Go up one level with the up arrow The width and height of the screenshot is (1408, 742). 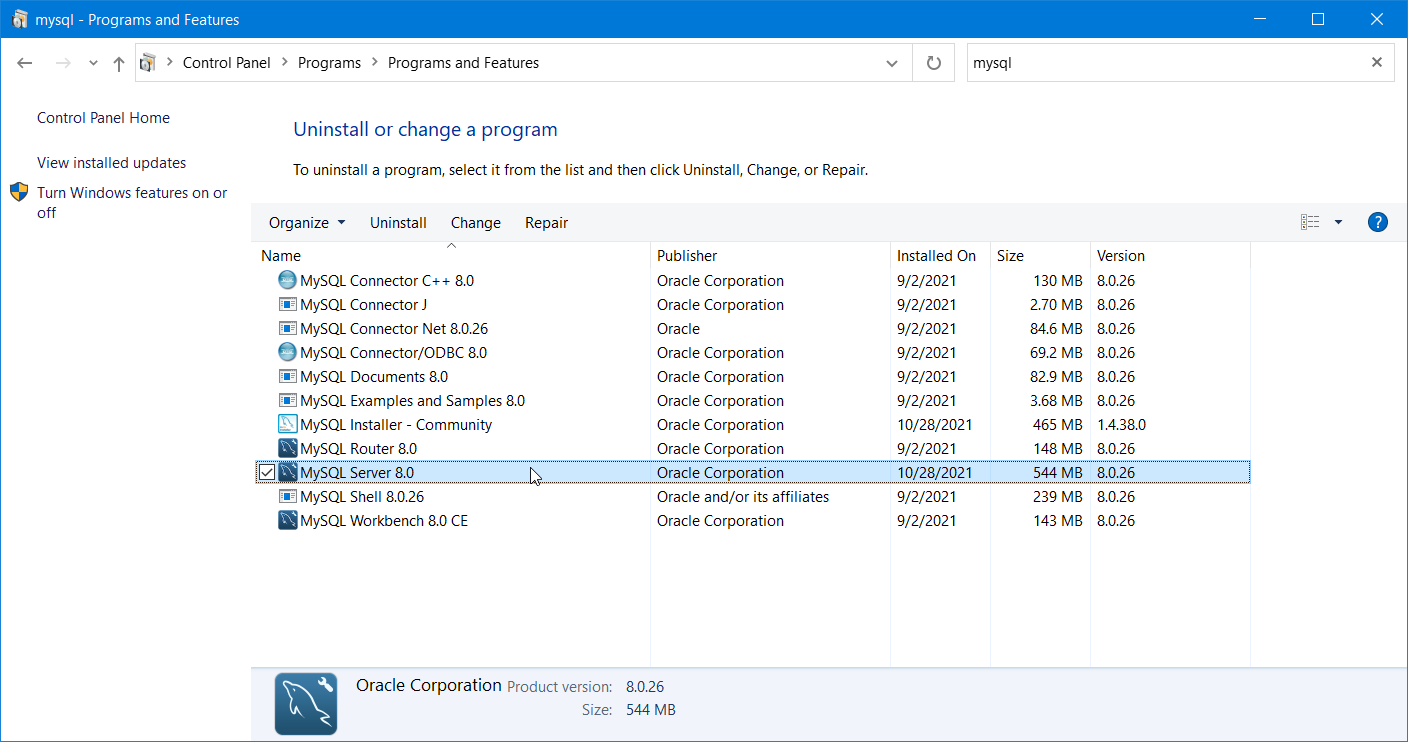[x=119, y=63]
